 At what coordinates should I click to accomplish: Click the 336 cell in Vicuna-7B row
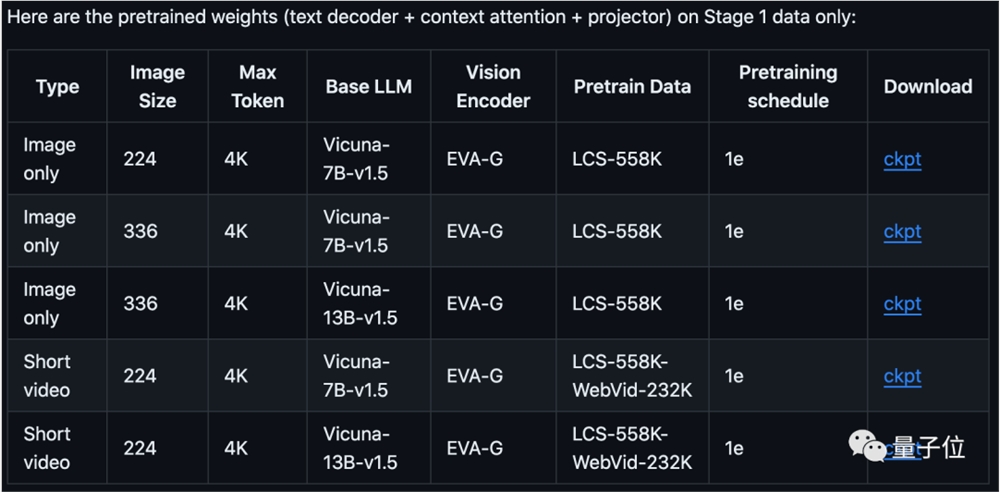(140, 231)
